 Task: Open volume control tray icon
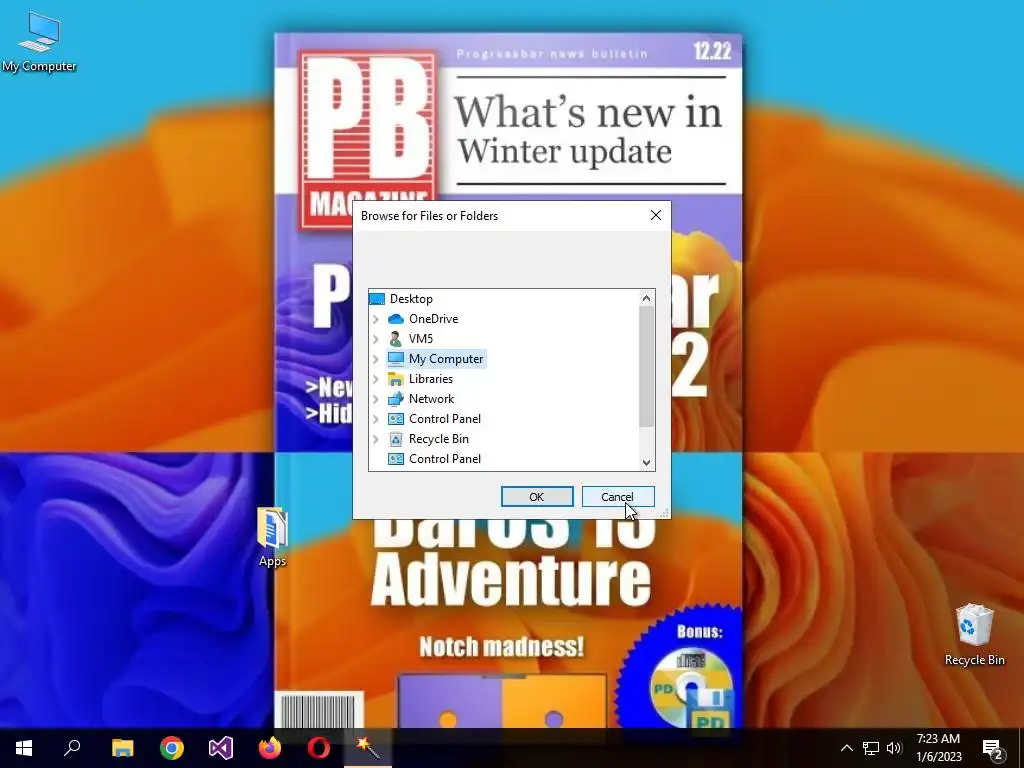click(894, 748)
